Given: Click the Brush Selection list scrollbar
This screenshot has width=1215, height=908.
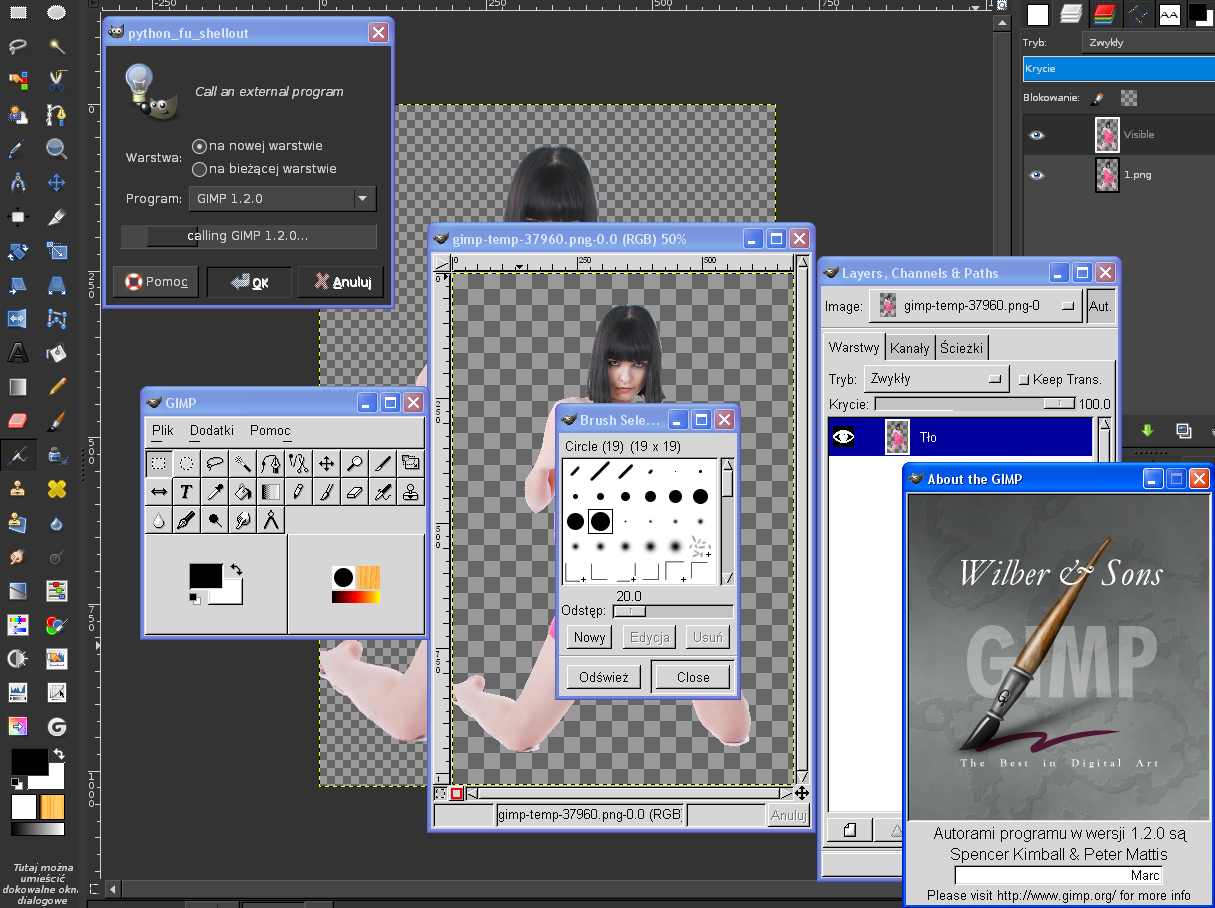Looking at the screenshot, I should pos(727,521).
